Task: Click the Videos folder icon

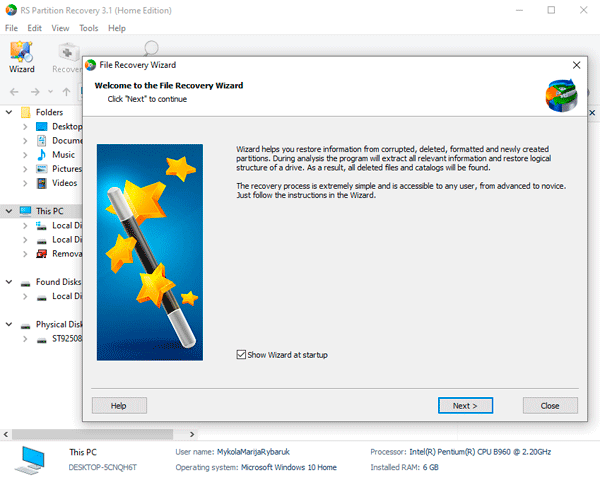Action: (41, 183)
